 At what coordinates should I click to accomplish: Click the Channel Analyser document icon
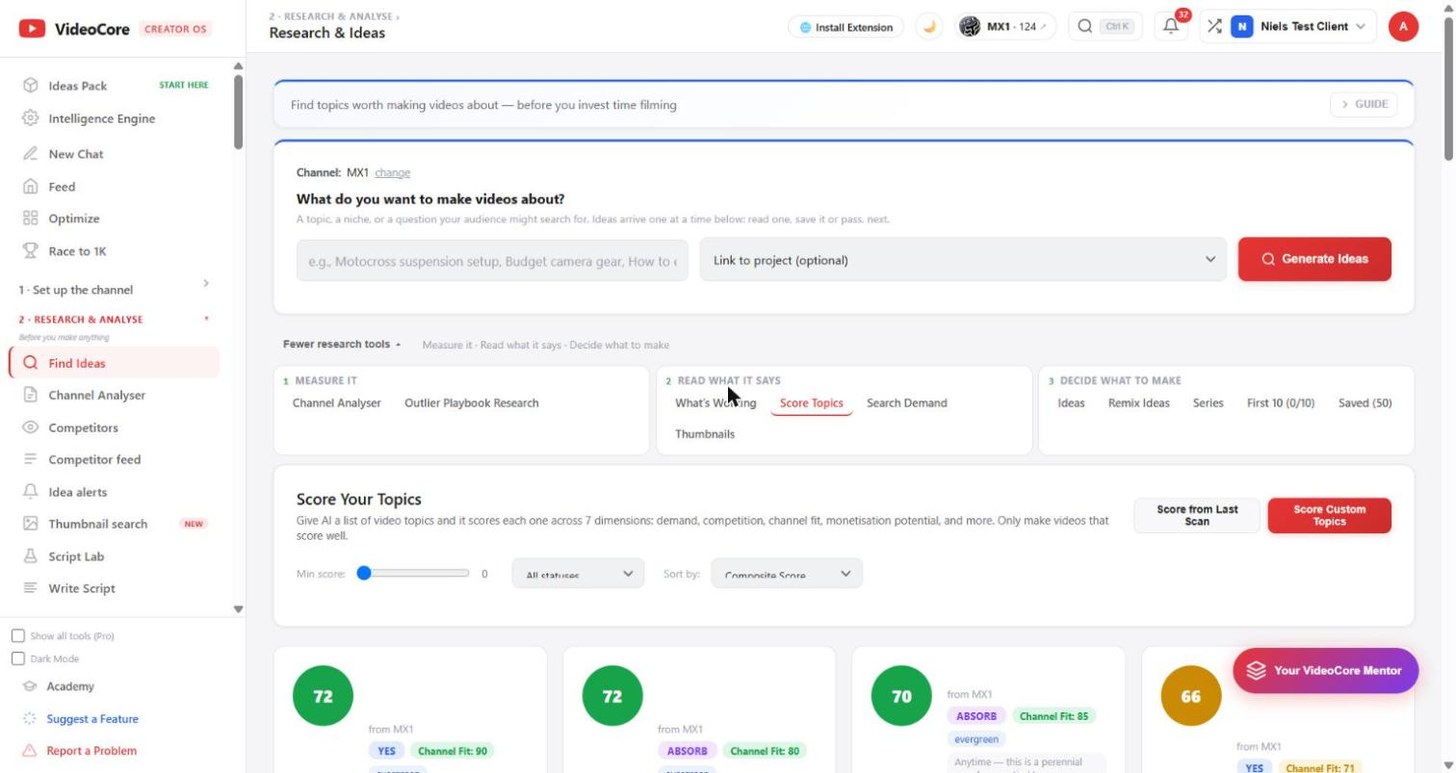[x=30, y=395]
